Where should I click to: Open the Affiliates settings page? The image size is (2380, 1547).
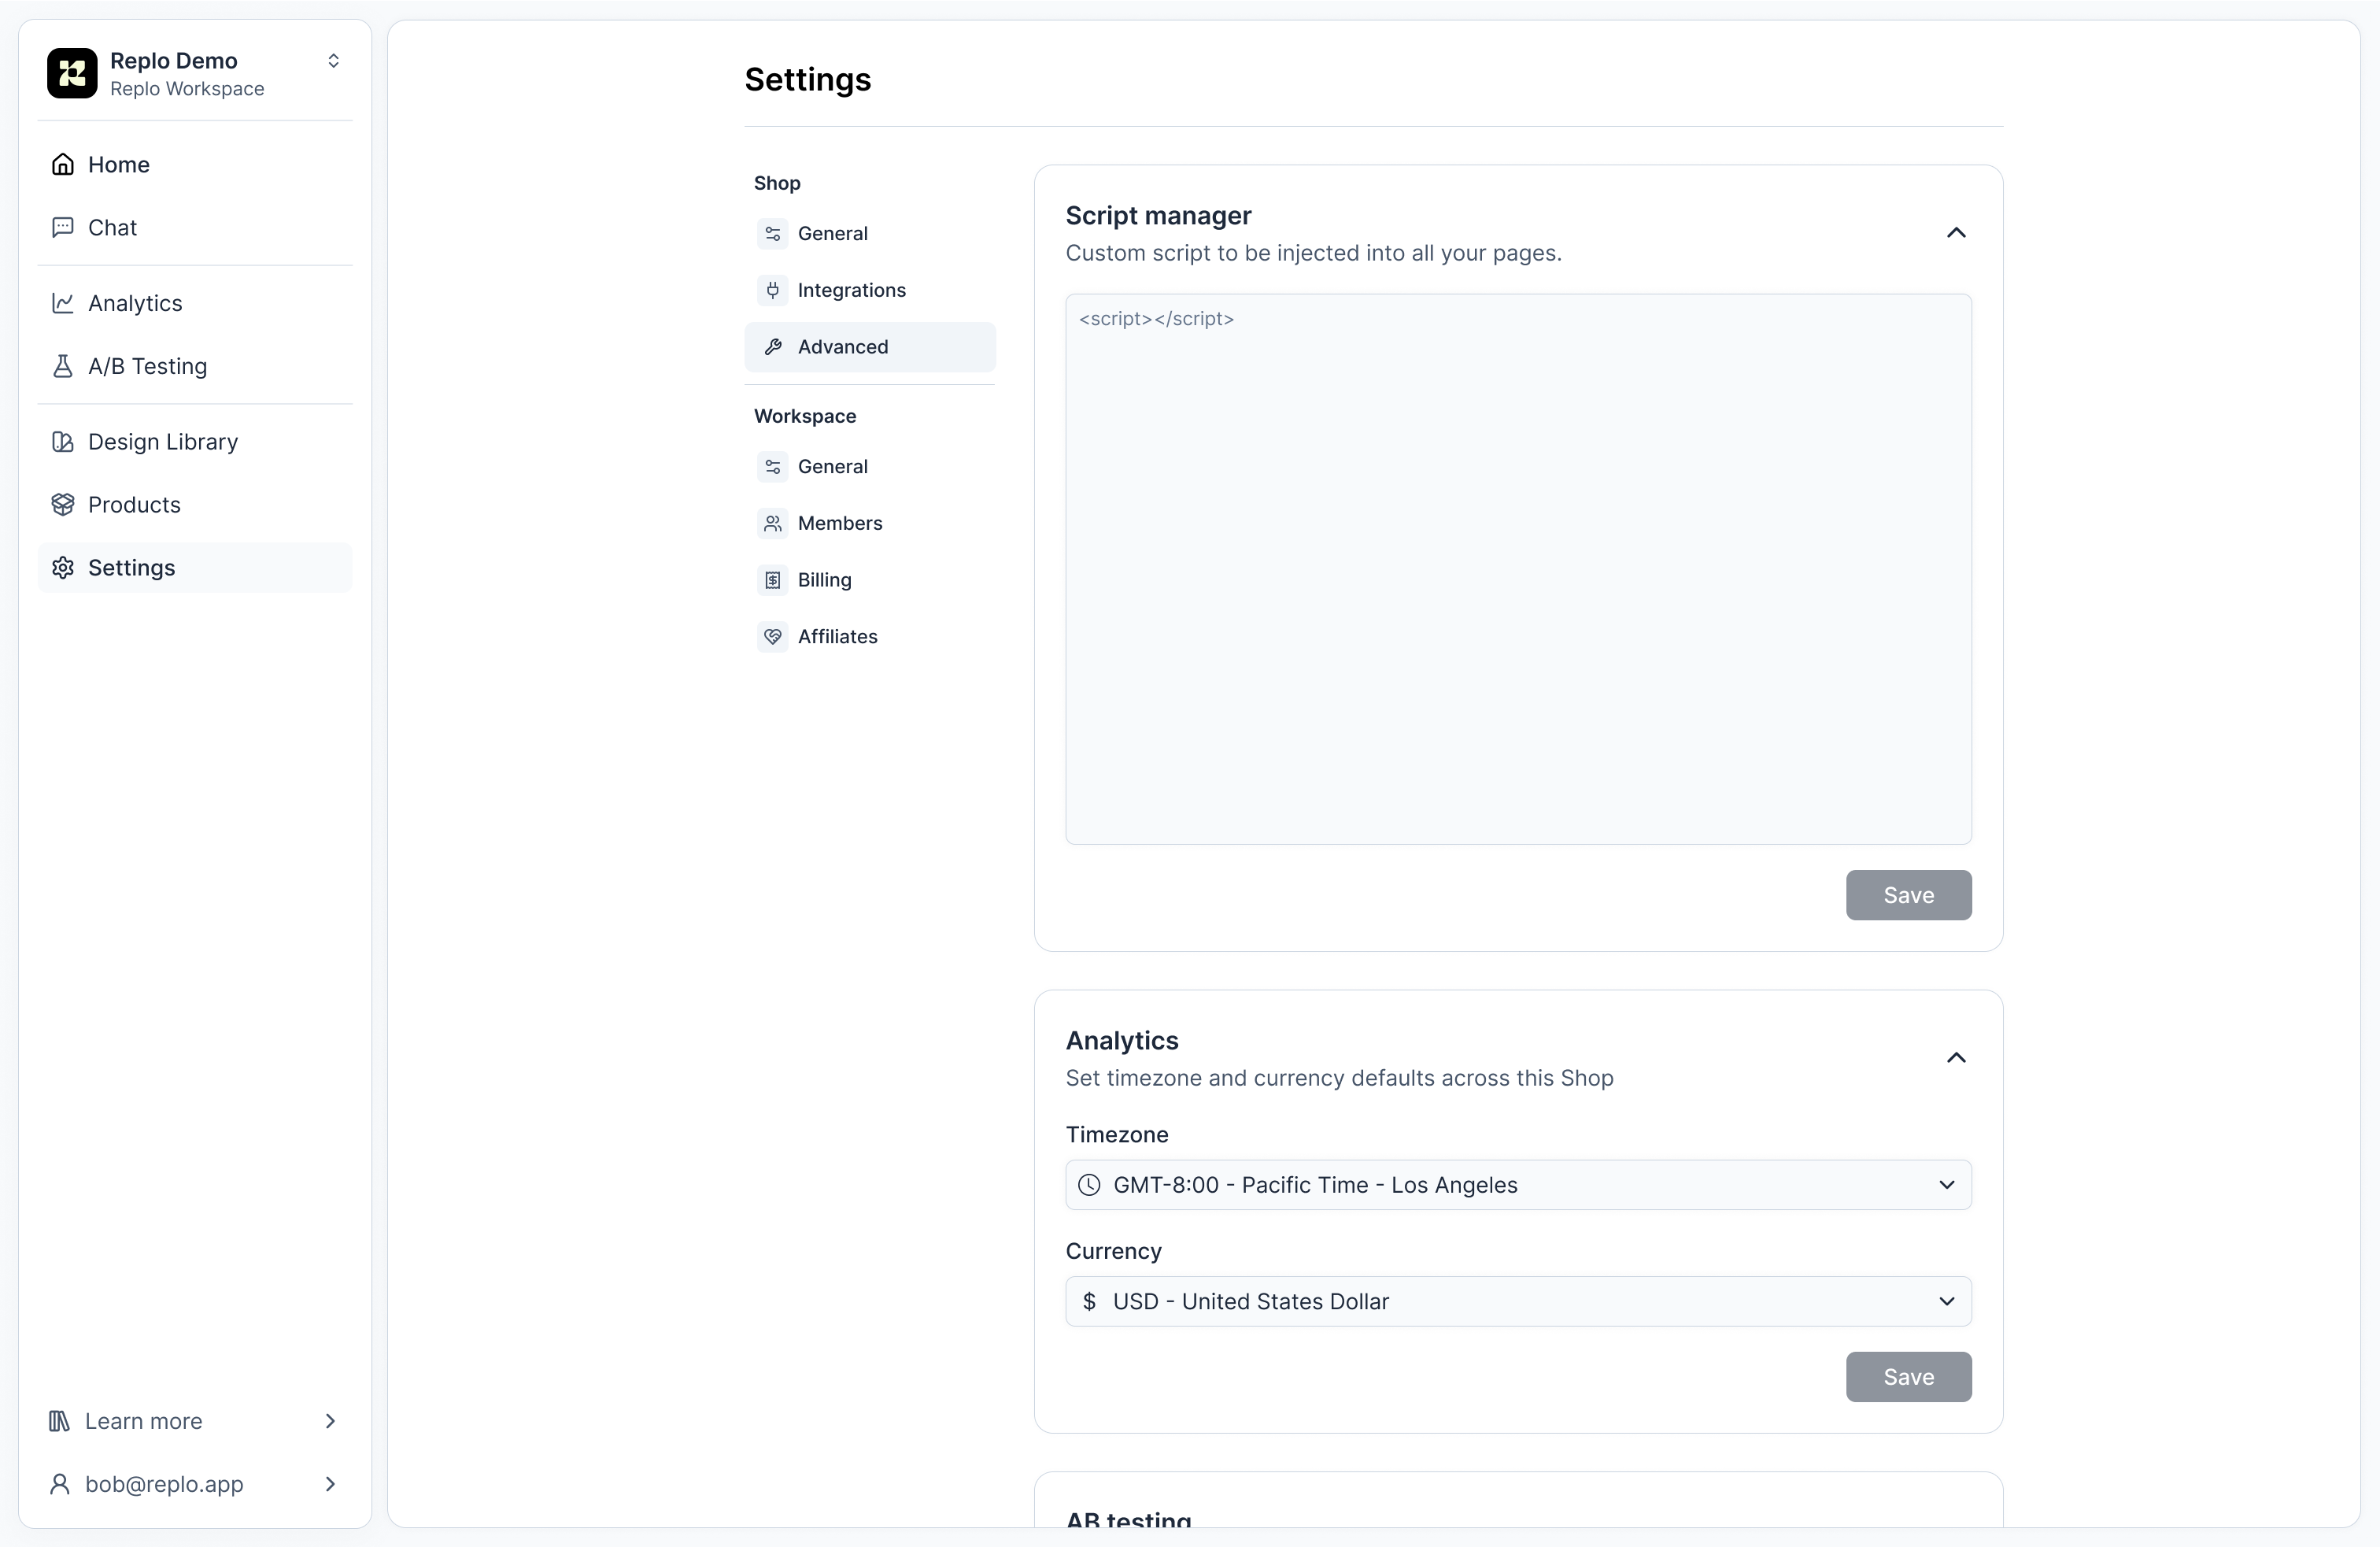tap(837, 636)
